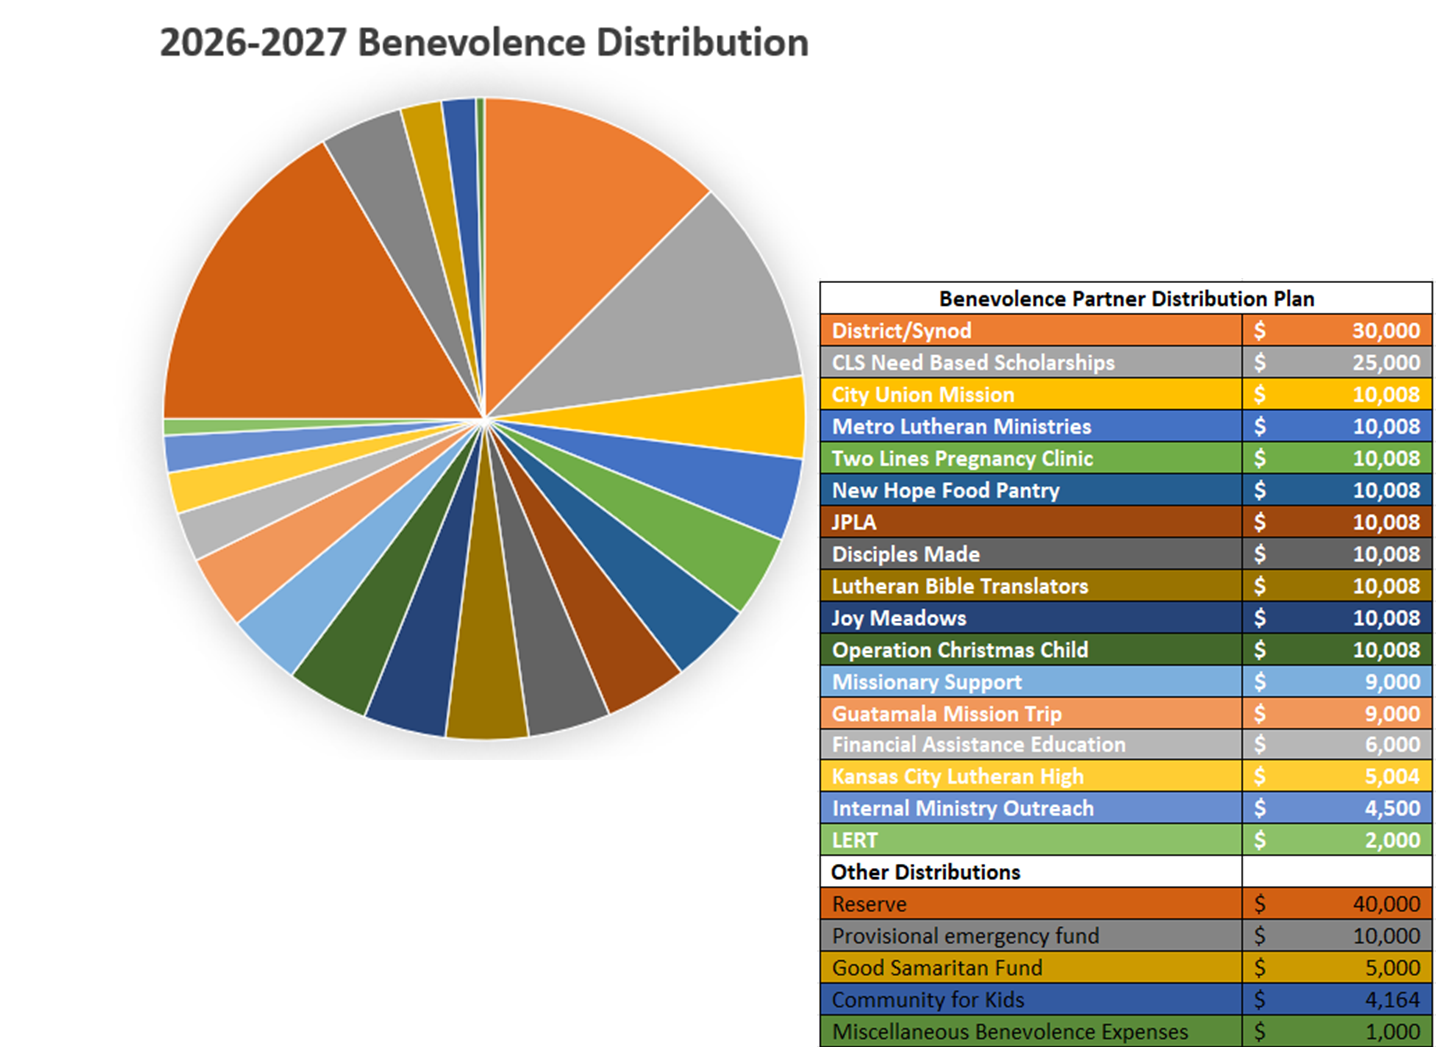The width and height of the screenshot is (1436, 1048).
Task: Click the Disciples Made cell
Action: point(1031,554)
